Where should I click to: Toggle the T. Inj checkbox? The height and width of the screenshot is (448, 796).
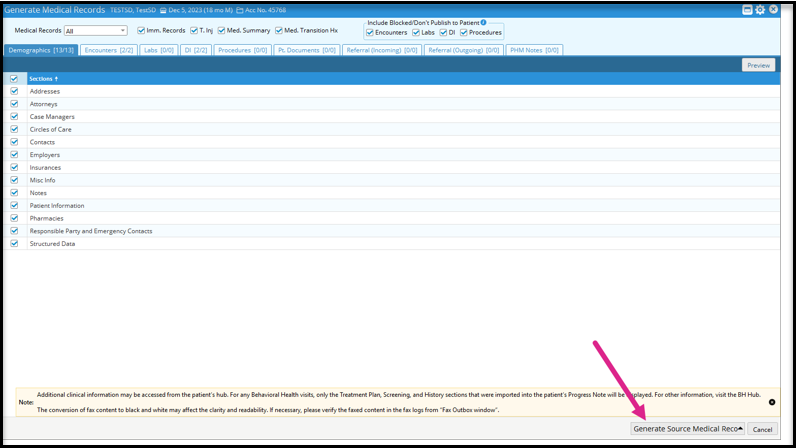point(194,30)
